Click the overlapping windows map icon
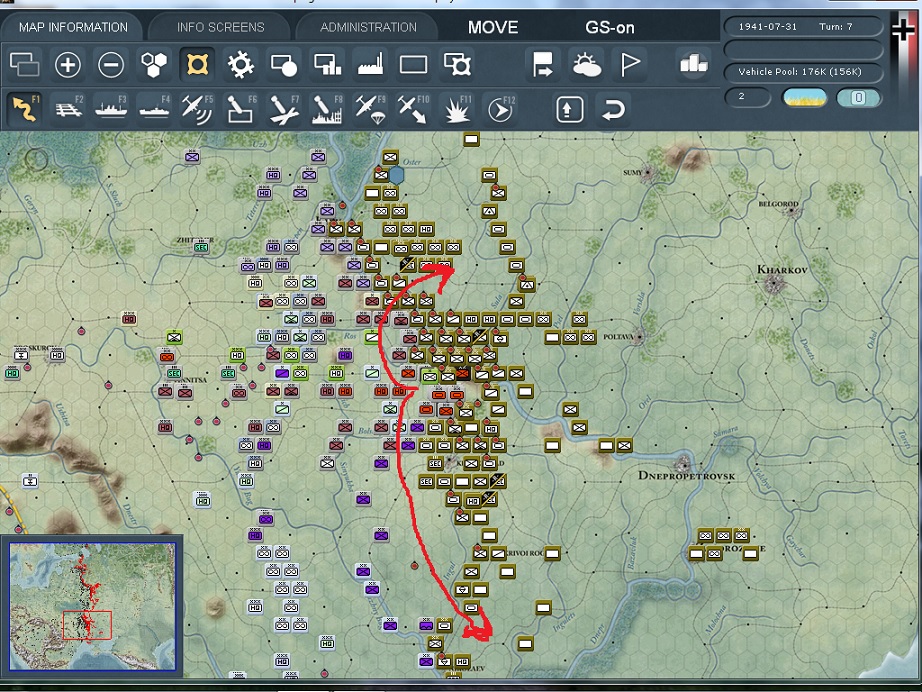This screenshot has width=922, height=692. point(25,64)
